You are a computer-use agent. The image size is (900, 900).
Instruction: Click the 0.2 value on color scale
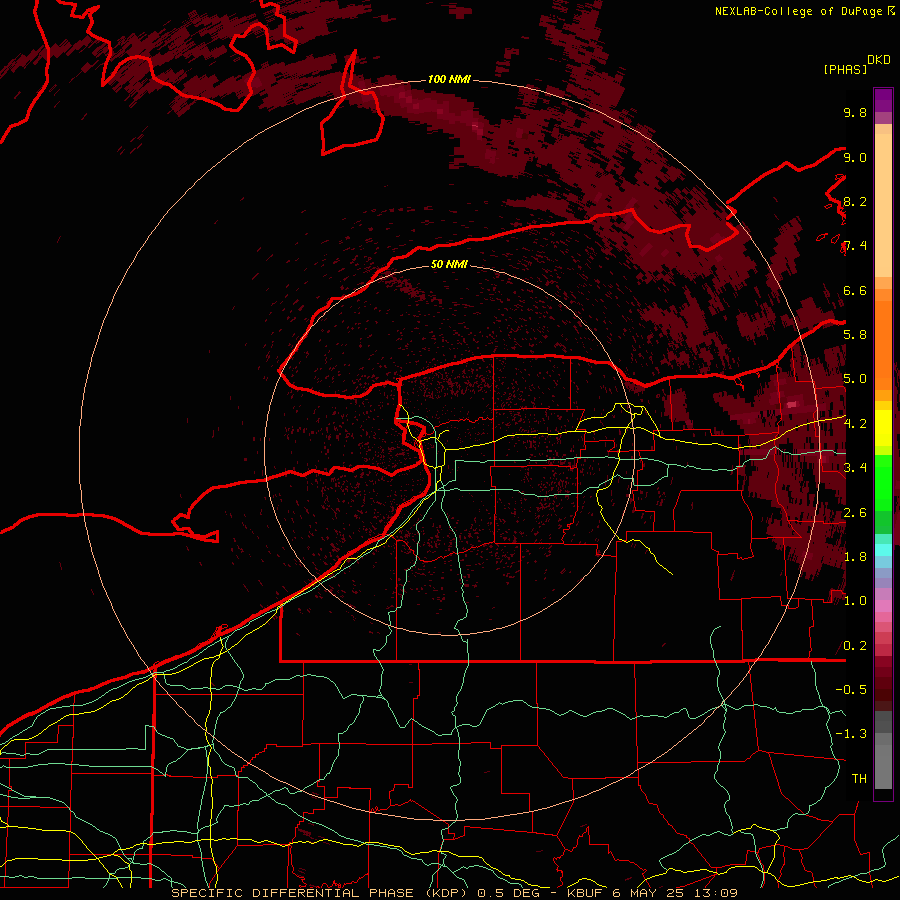tap(855, 646)
